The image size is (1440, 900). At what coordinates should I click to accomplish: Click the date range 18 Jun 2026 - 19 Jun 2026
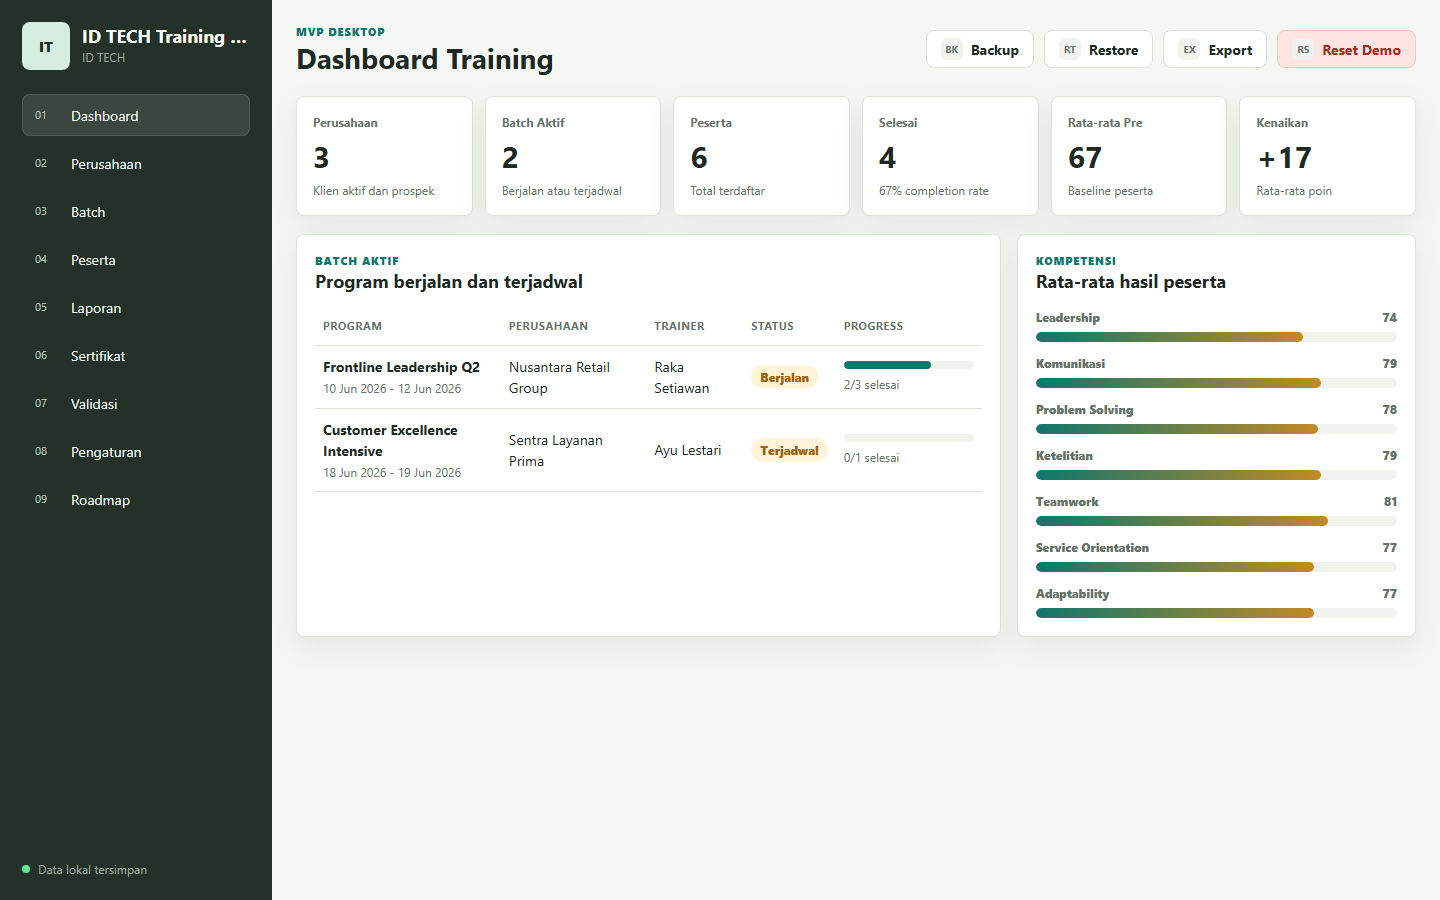(392, 473)
